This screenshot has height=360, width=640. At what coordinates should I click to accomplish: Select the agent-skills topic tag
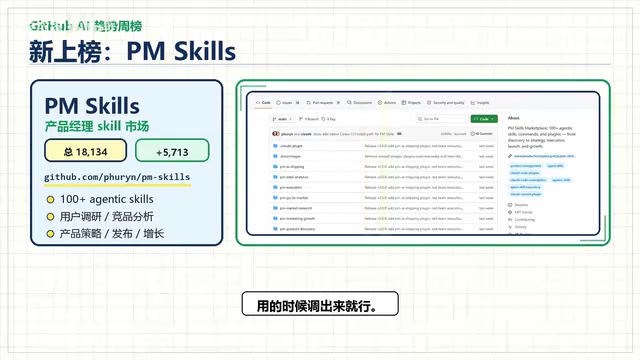556,166
